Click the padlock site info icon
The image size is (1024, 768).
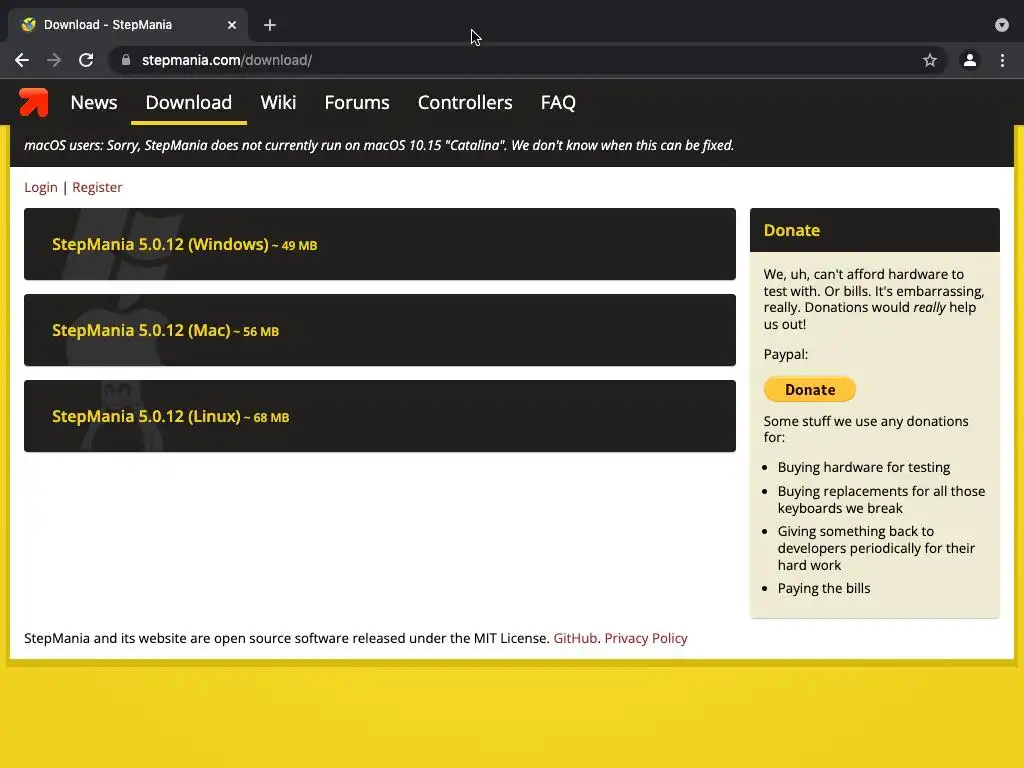click(126, 60)
